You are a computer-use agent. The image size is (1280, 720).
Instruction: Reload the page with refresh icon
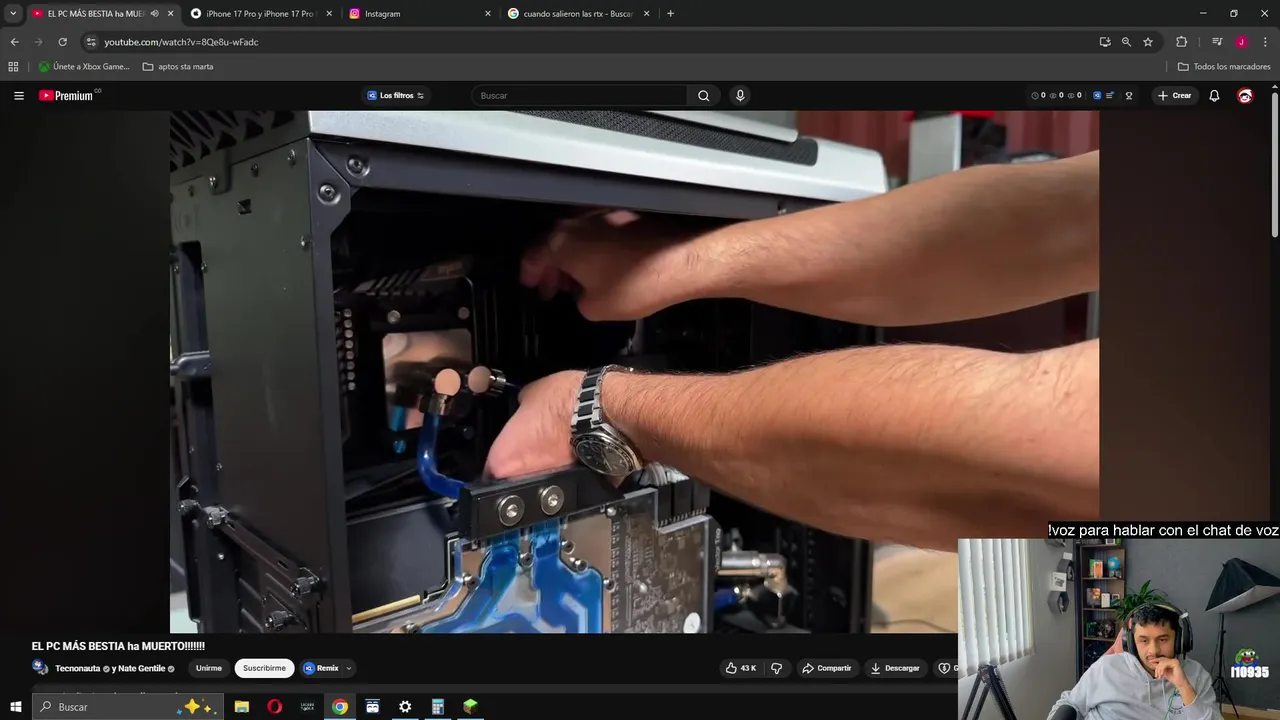(x=62, y=42)
